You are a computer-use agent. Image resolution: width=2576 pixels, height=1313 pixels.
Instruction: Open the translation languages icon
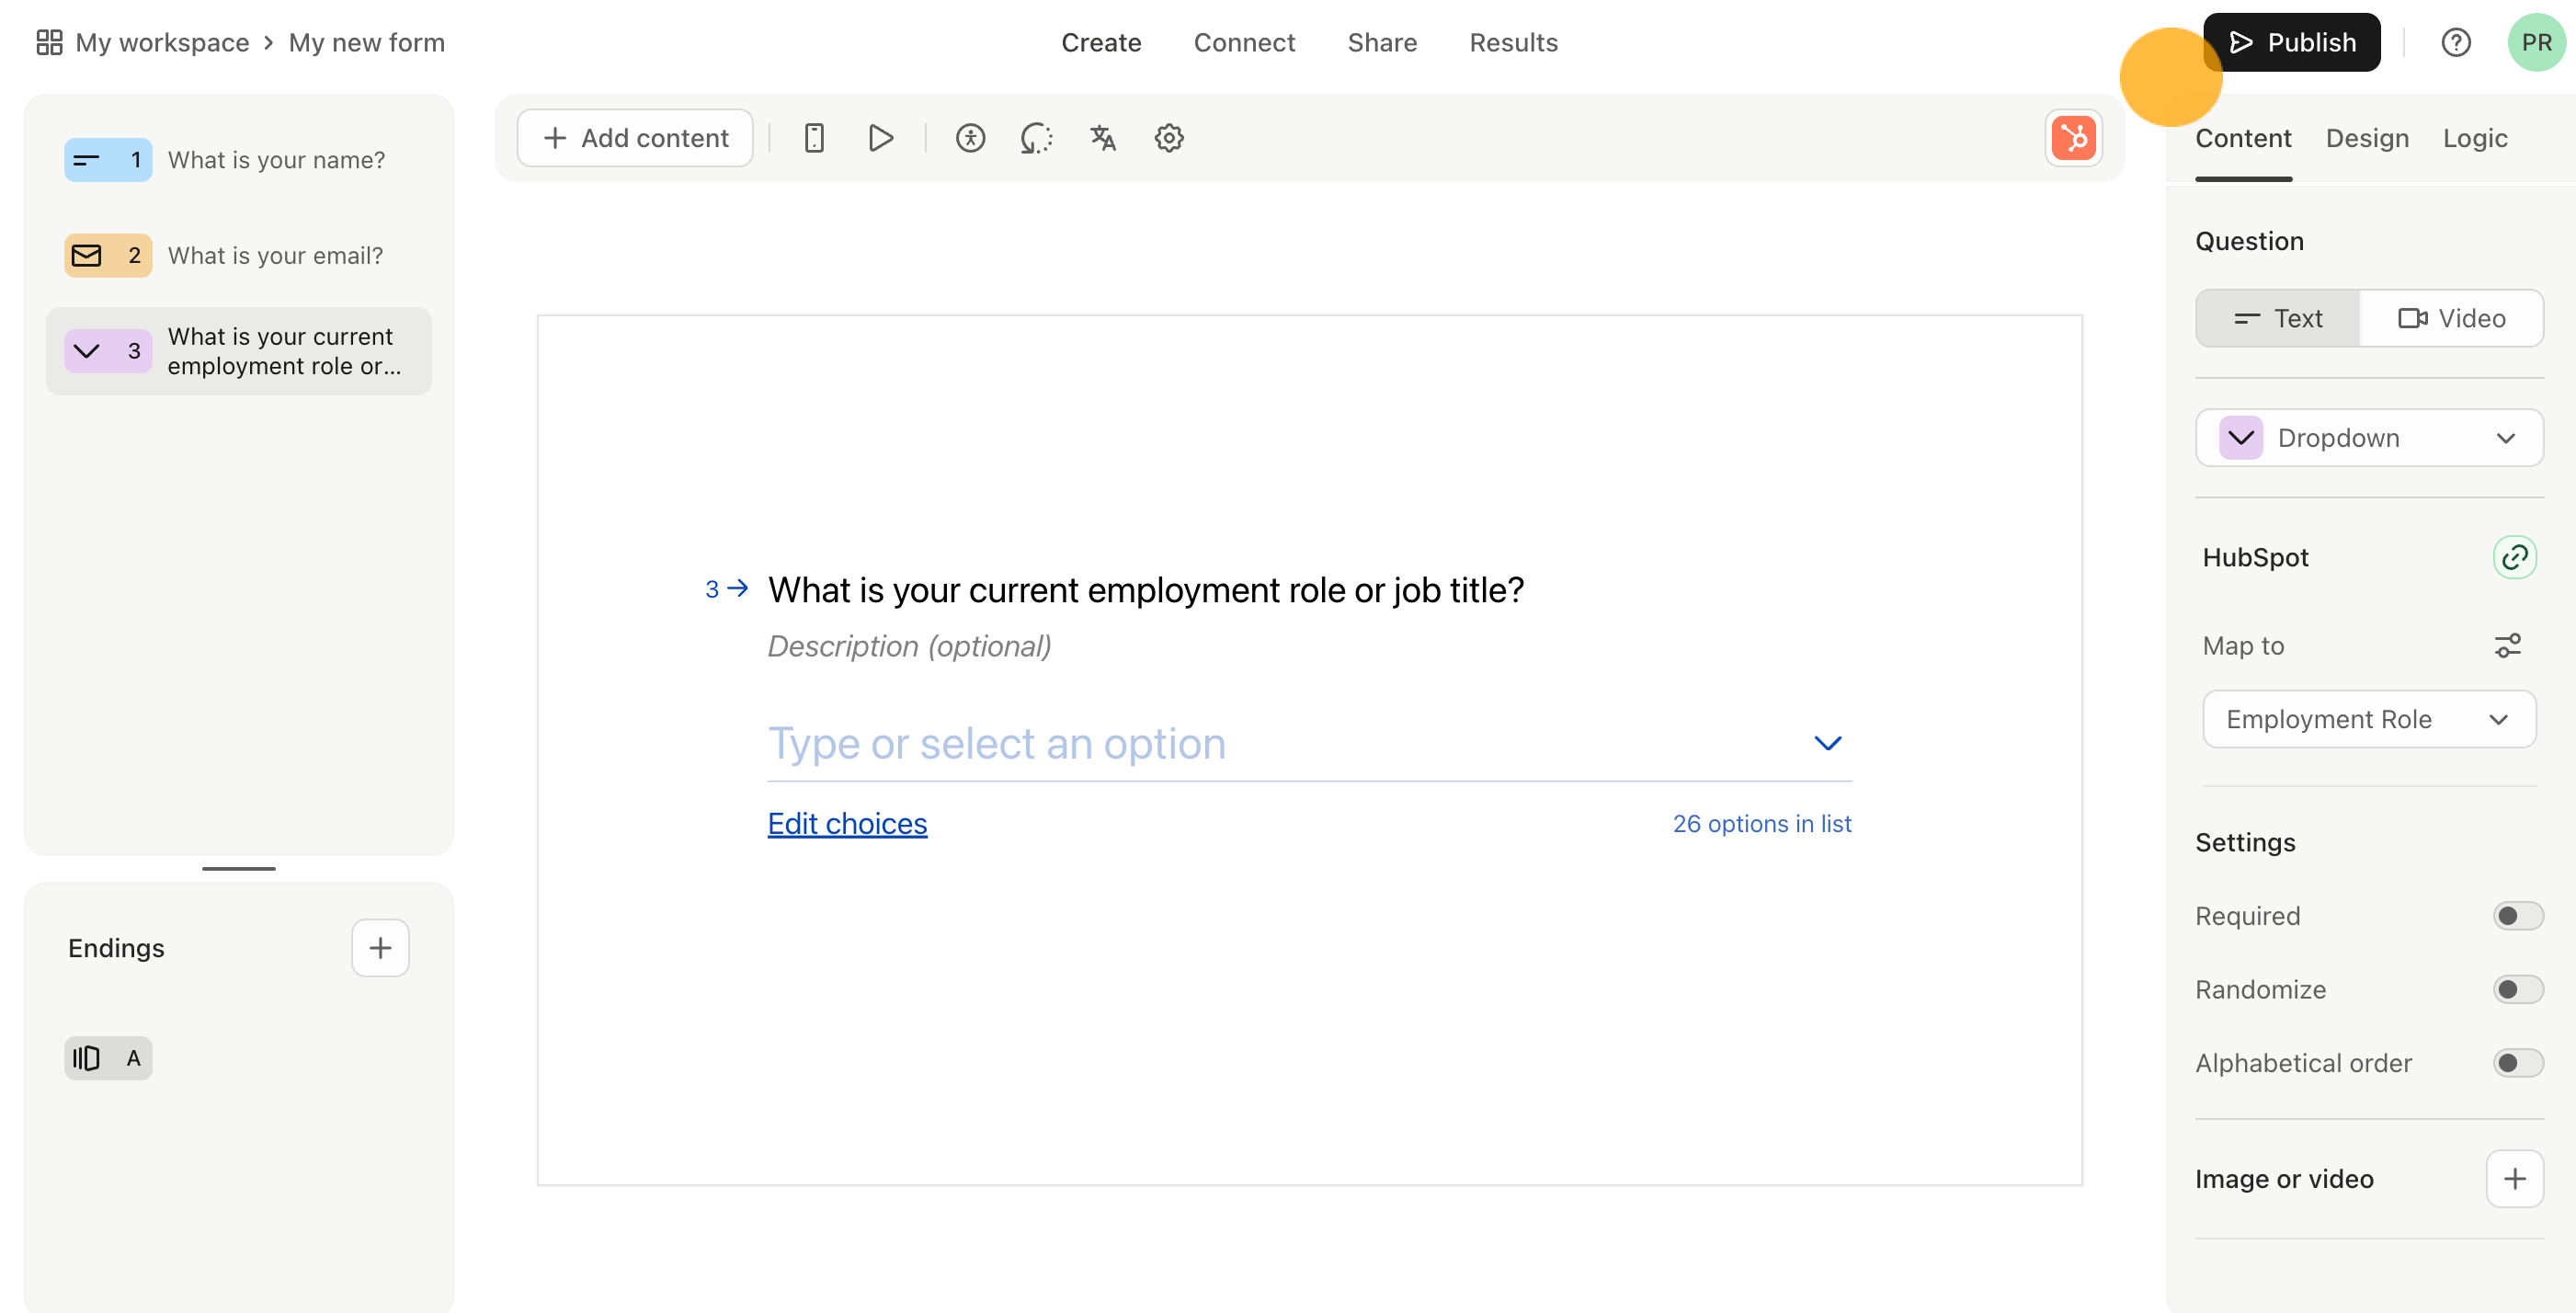[x=1102, y=138]
